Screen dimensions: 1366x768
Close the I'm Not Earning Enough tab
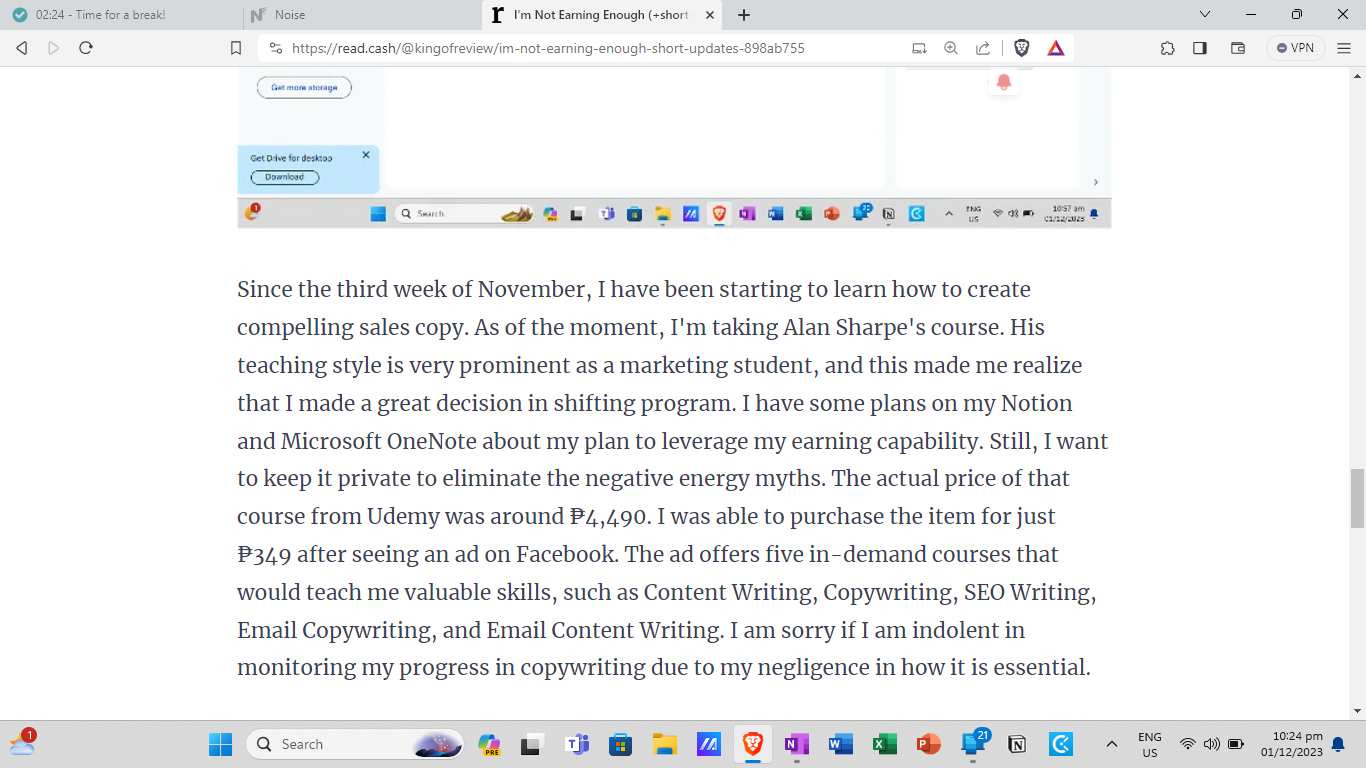point(710,15)
